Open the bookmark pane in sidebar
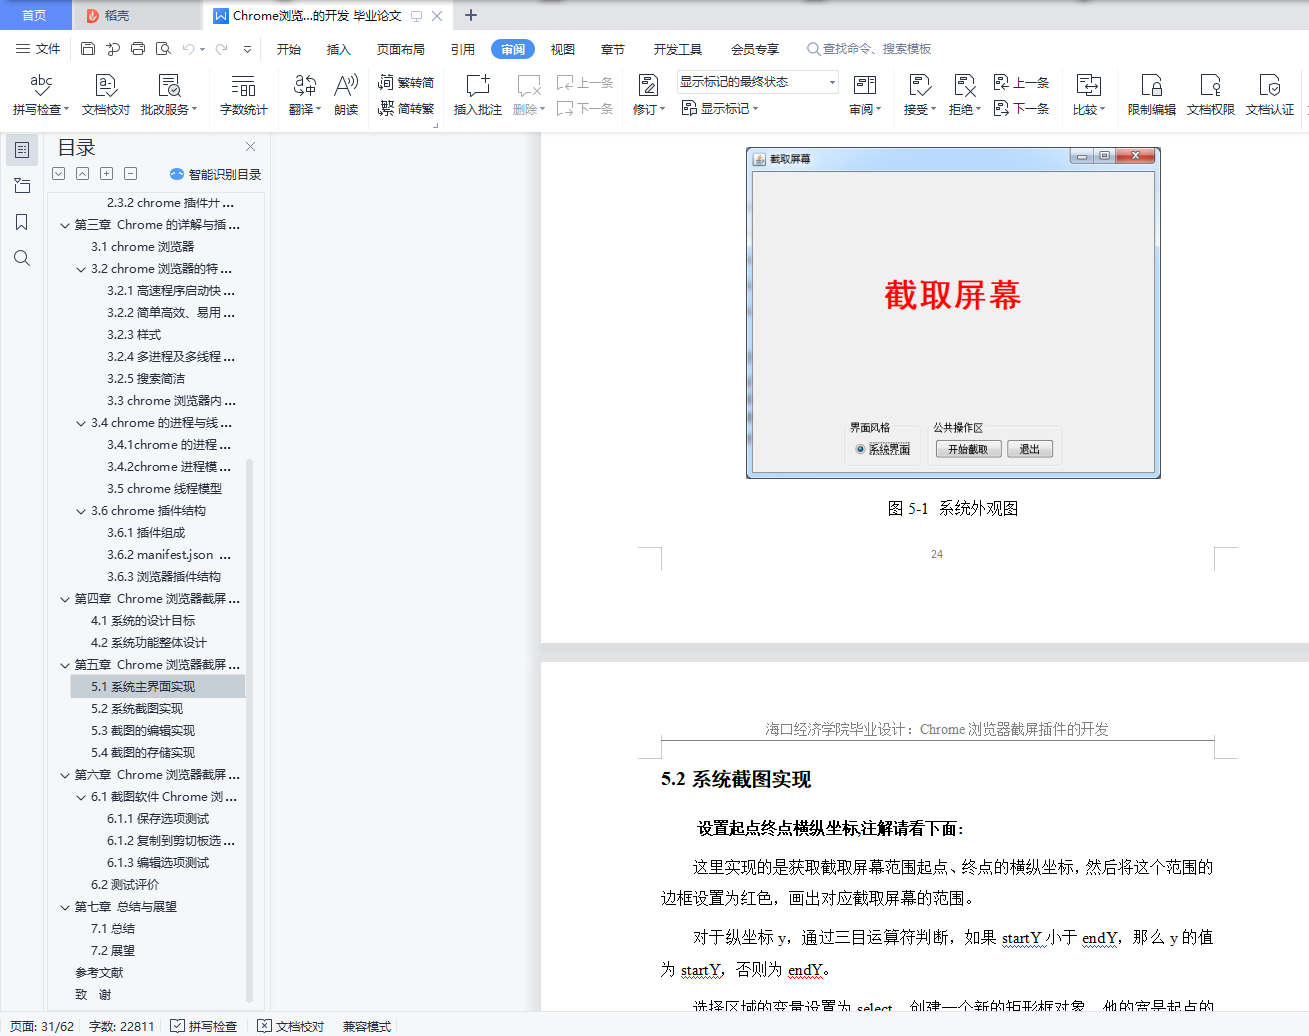This screenshot has width=1309, height=1036. (x=22, y=222)
